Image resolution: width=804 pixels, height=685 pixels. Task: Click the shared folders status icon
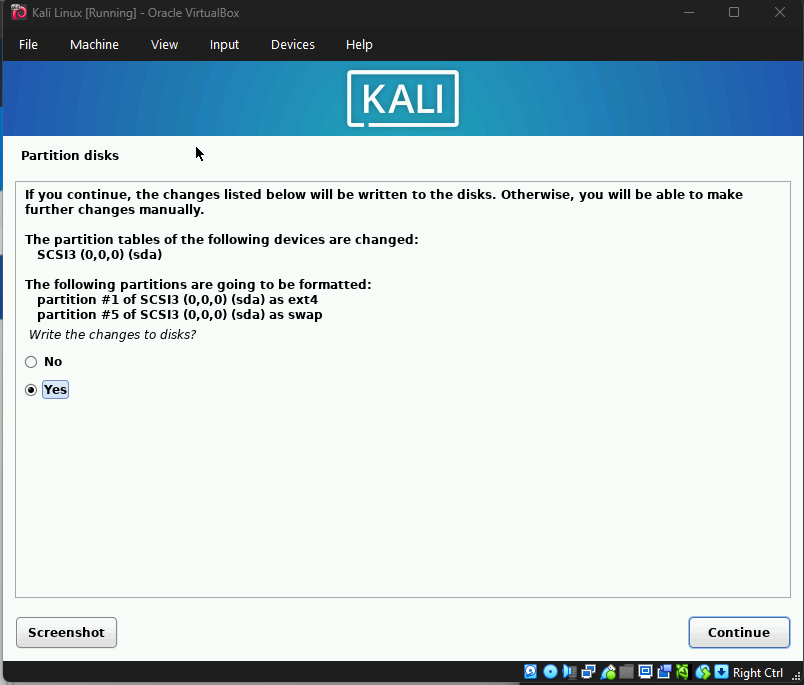(626, 672)
